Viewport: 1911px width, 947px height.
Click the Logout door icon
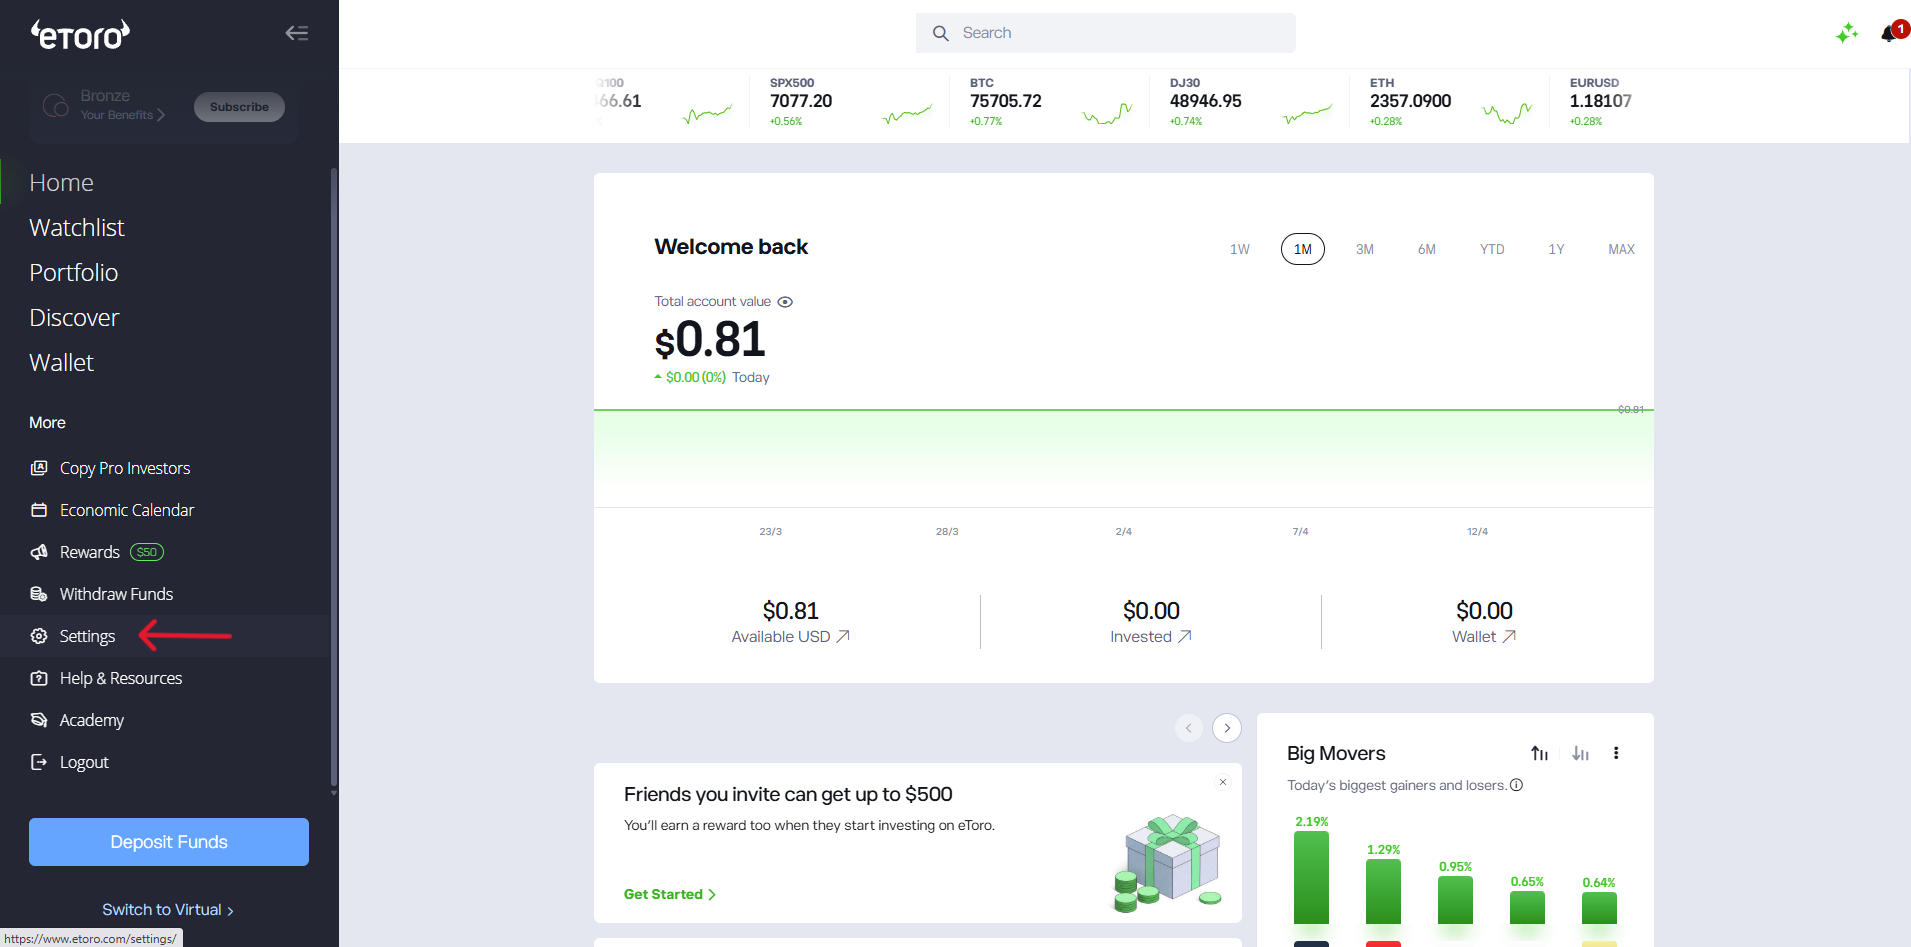tap(39, 762)
